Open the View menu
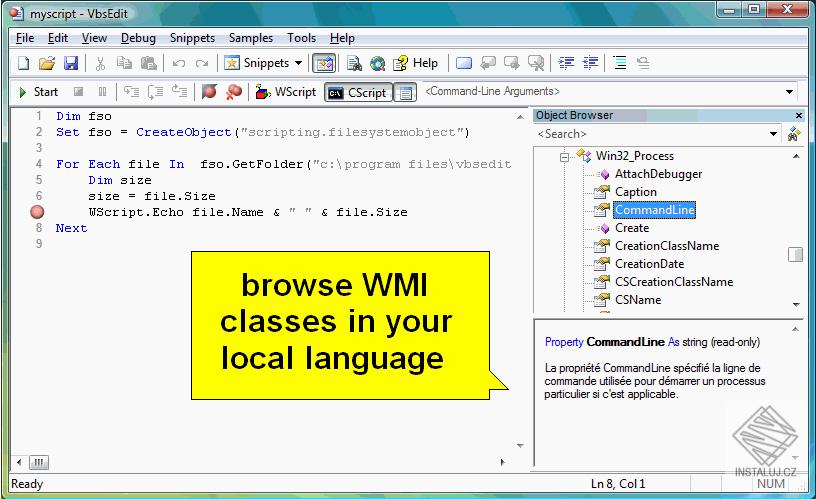 coord(94,38)
